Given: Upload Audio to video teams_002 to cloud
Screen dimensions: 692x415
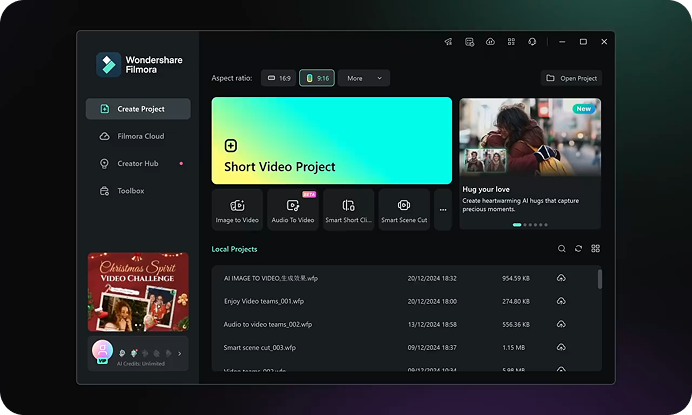Looking at the screenshot, I should coord(561,324).
